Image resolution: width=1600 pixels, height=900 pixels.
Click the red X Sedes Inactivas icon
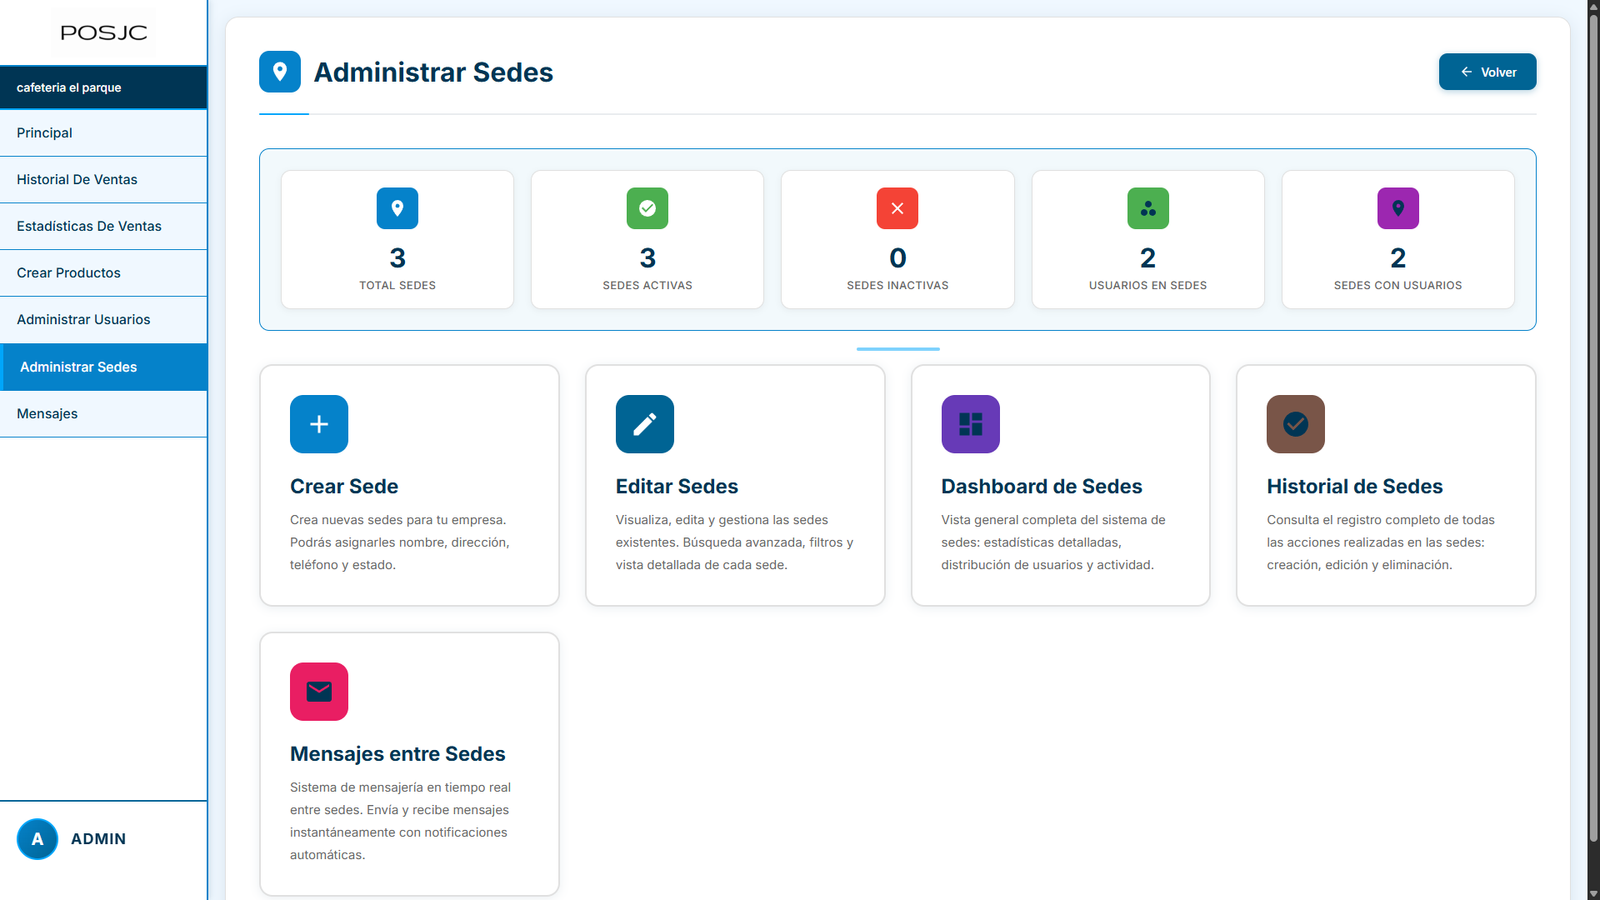pyautogui.click(x=897, y=208)
